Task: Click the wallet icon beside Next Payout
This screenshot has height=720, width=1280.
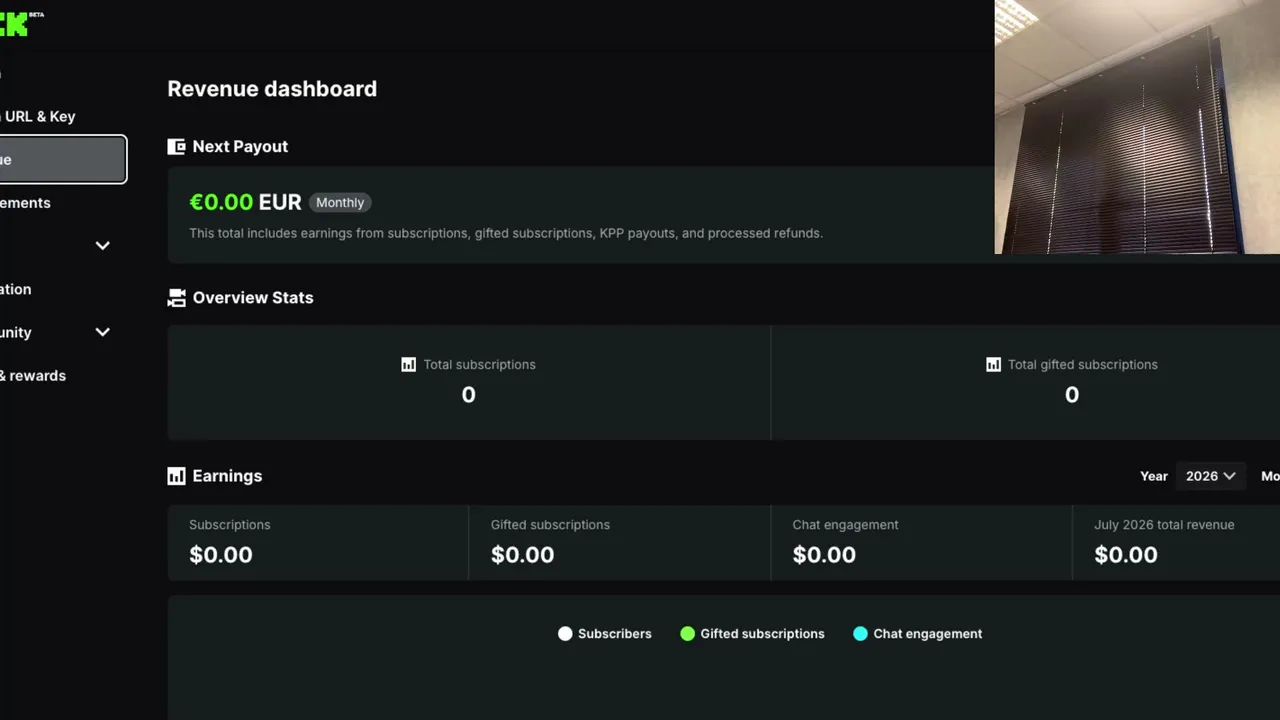Action: pyautogui.click(x=176, y=147)
